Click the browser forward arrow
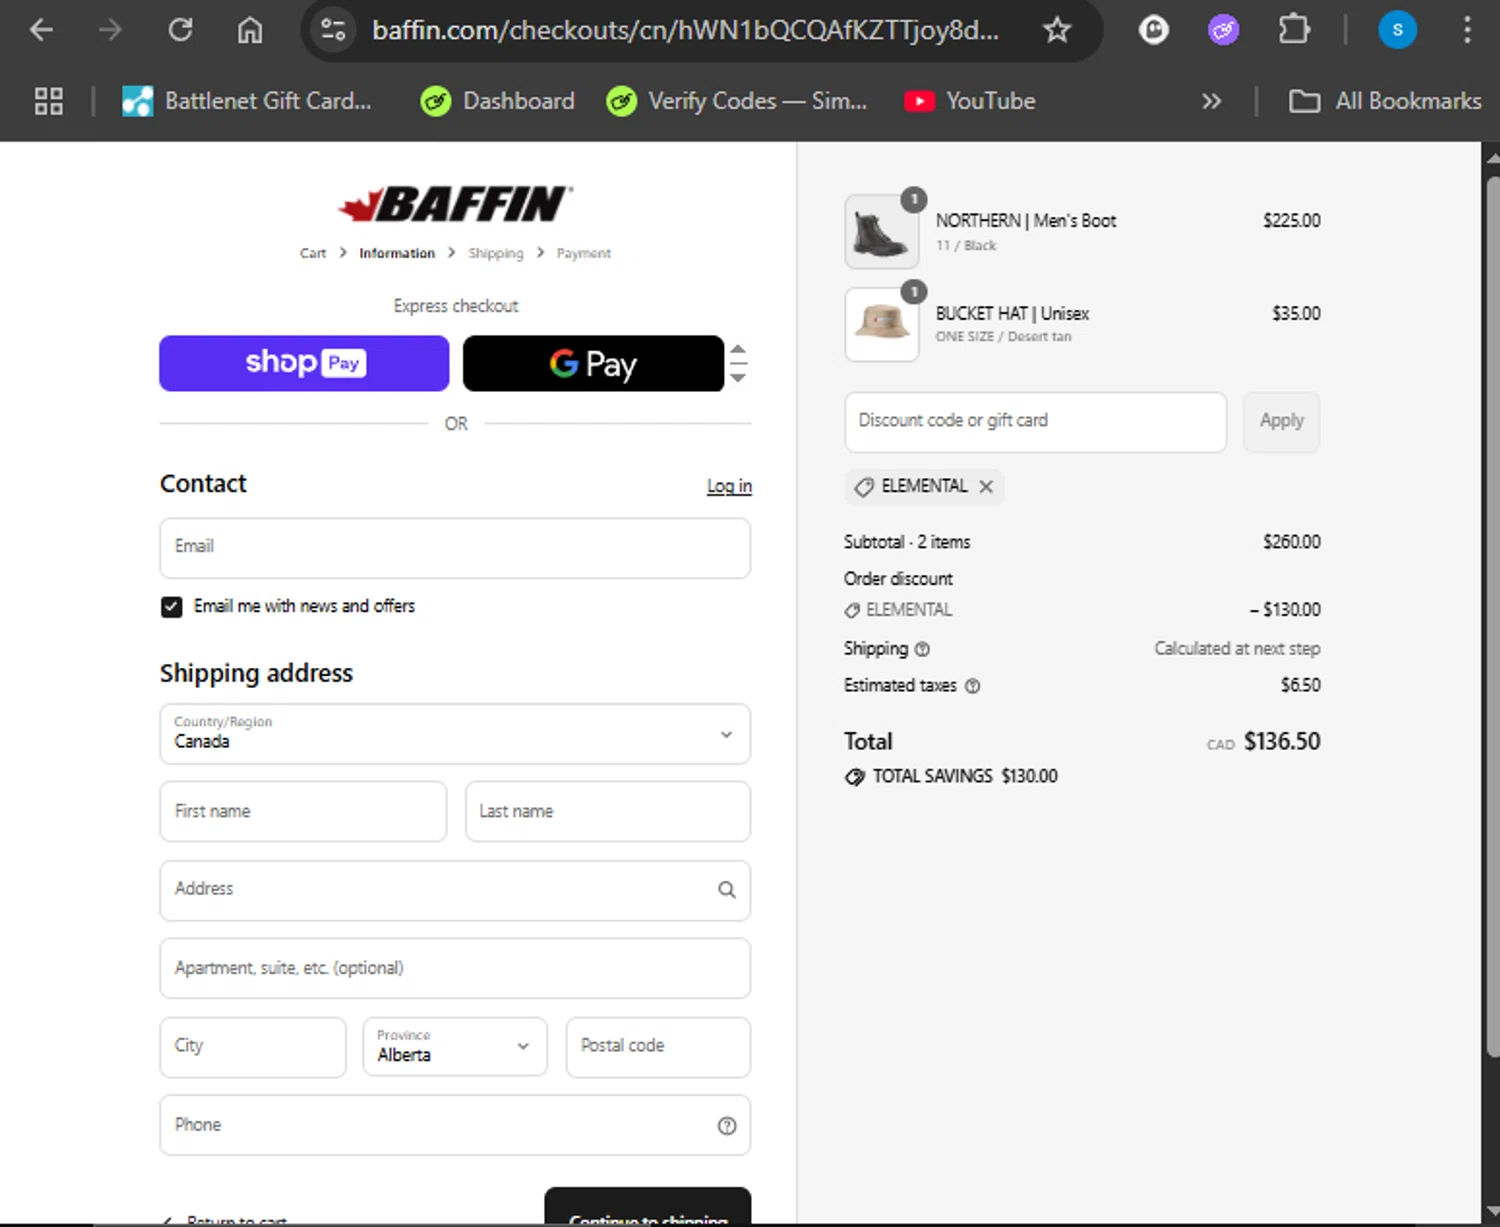The width and height of the screenshot is (1500, 1227). [x=110, y=30]
